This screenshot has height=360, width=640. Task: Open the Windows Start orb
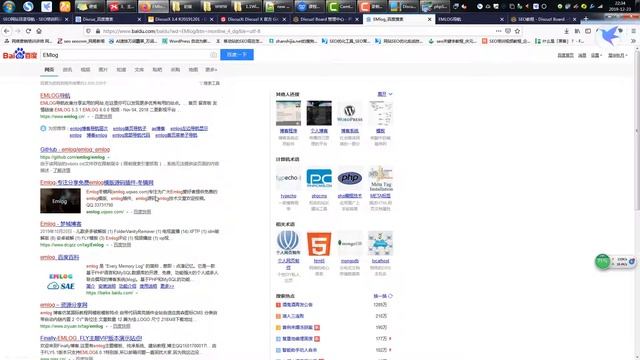tap(9, 6)
